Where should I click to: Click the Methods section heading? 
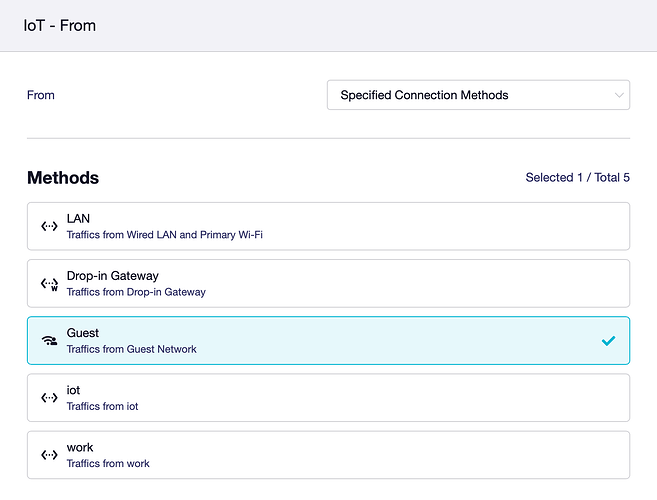pyautogui.click(x=63, y=178)
